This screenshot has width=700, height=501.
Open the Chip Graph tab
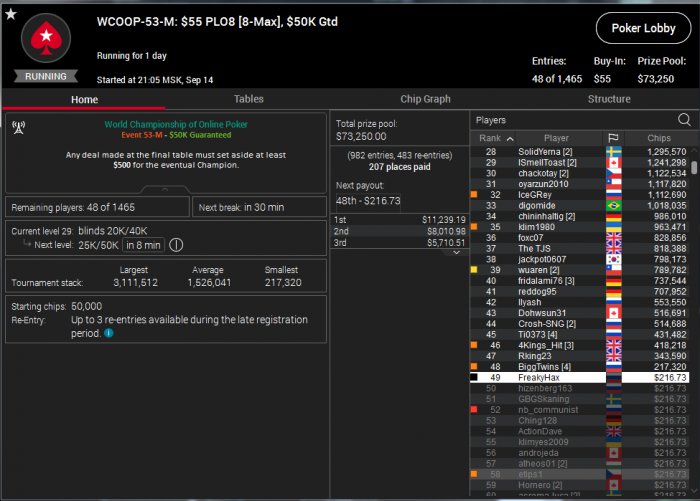pyautogui.click(x=425, y=99)
